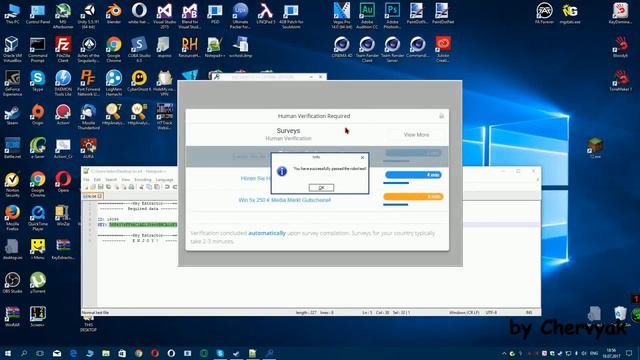Click the Mozilla Firefox desktop icon
This screenshot has height=360, width=640.
tap(12, 218)
